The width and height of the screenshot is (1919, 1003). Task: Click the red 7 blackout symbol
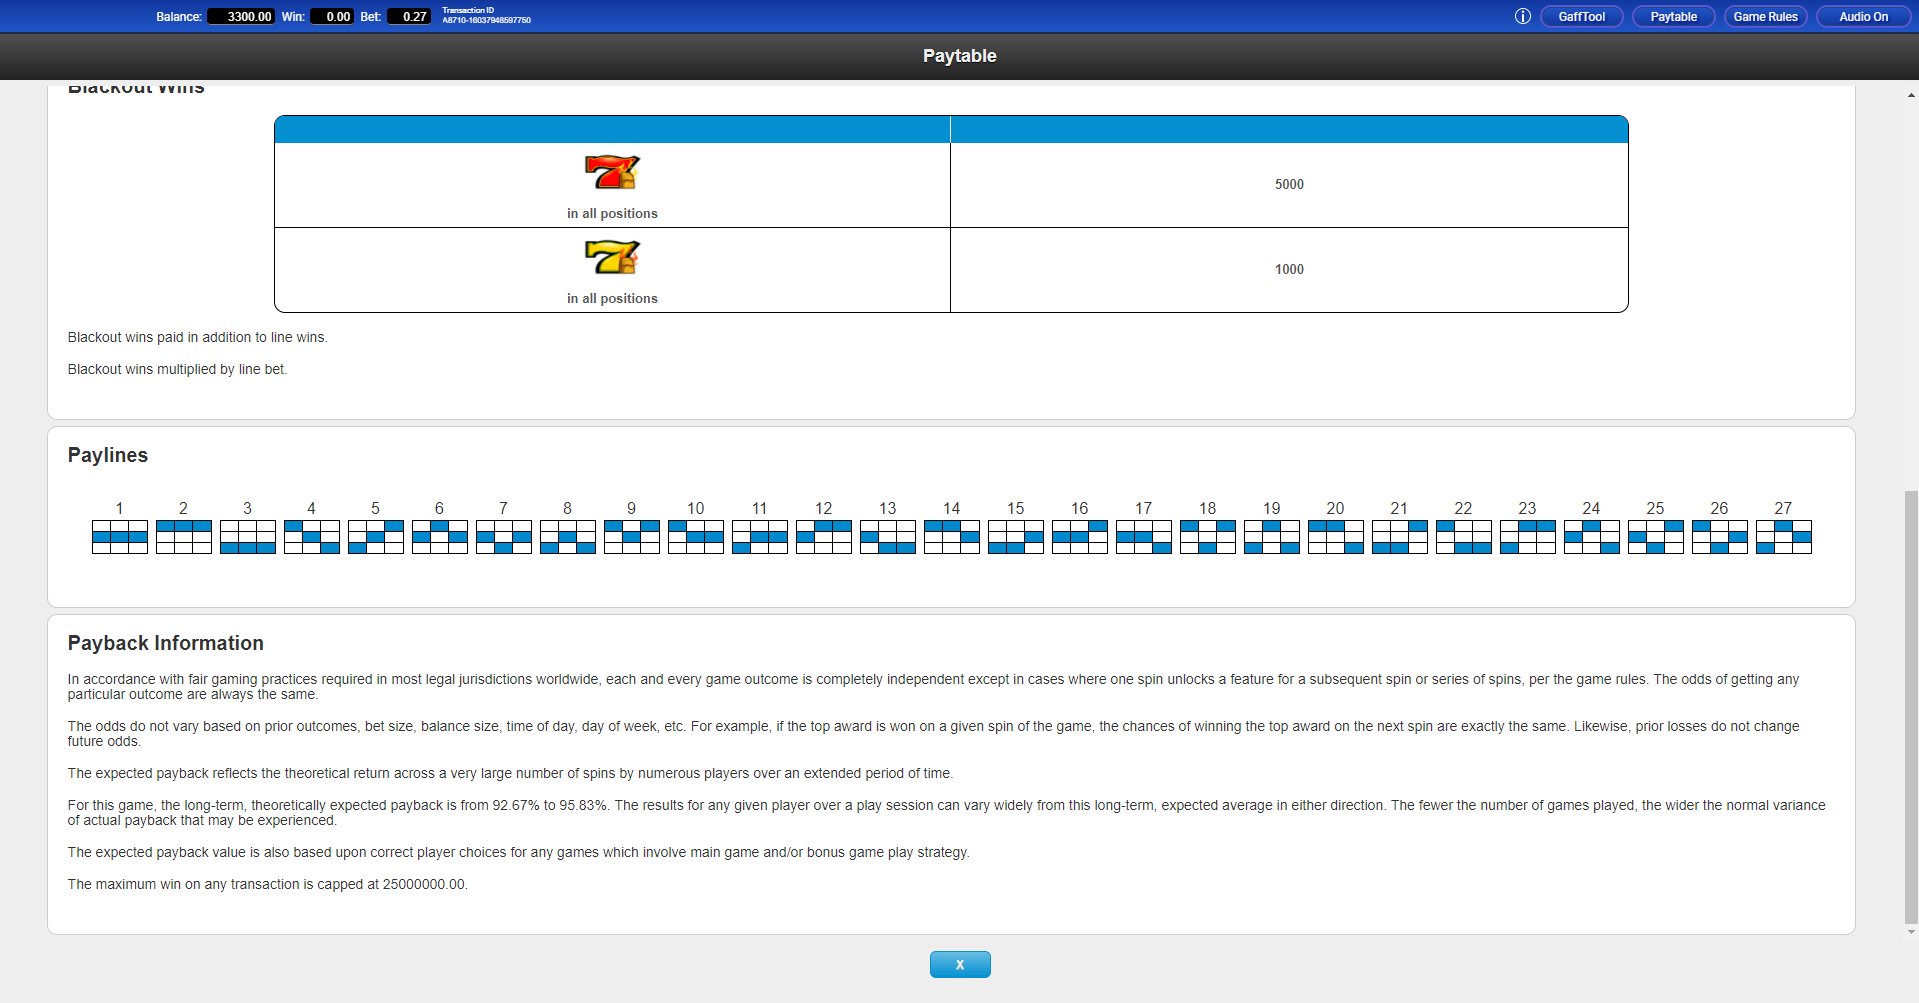point(611,172)
